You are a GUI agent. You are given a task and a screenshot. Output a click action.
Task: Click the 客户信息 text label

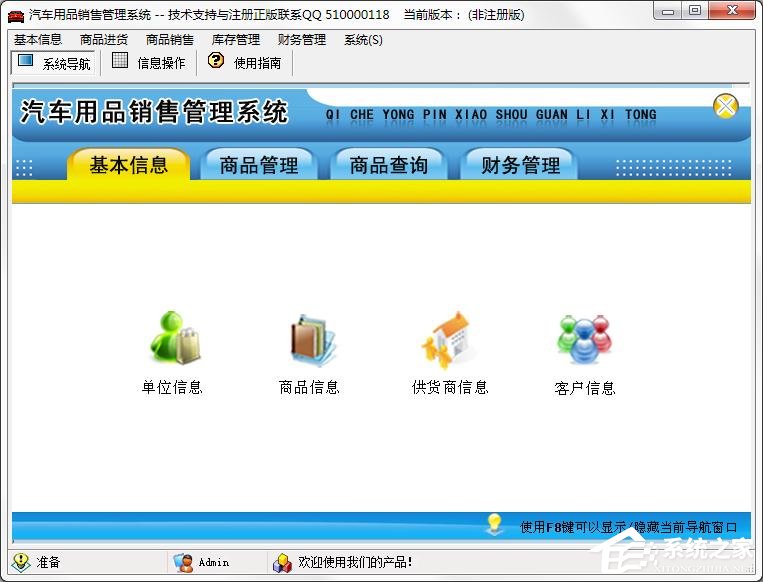click(x=584, y=388)
